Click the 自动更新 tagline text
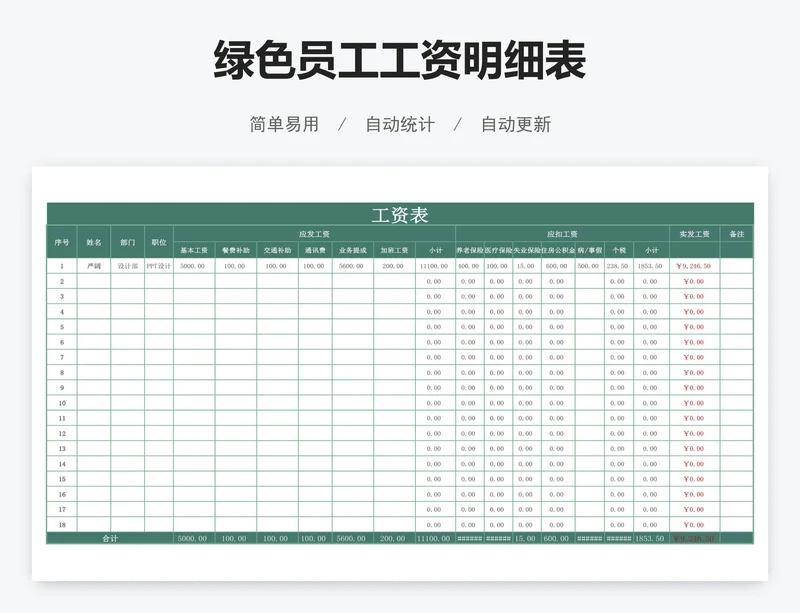800x613 pixels. coord(516,125)
